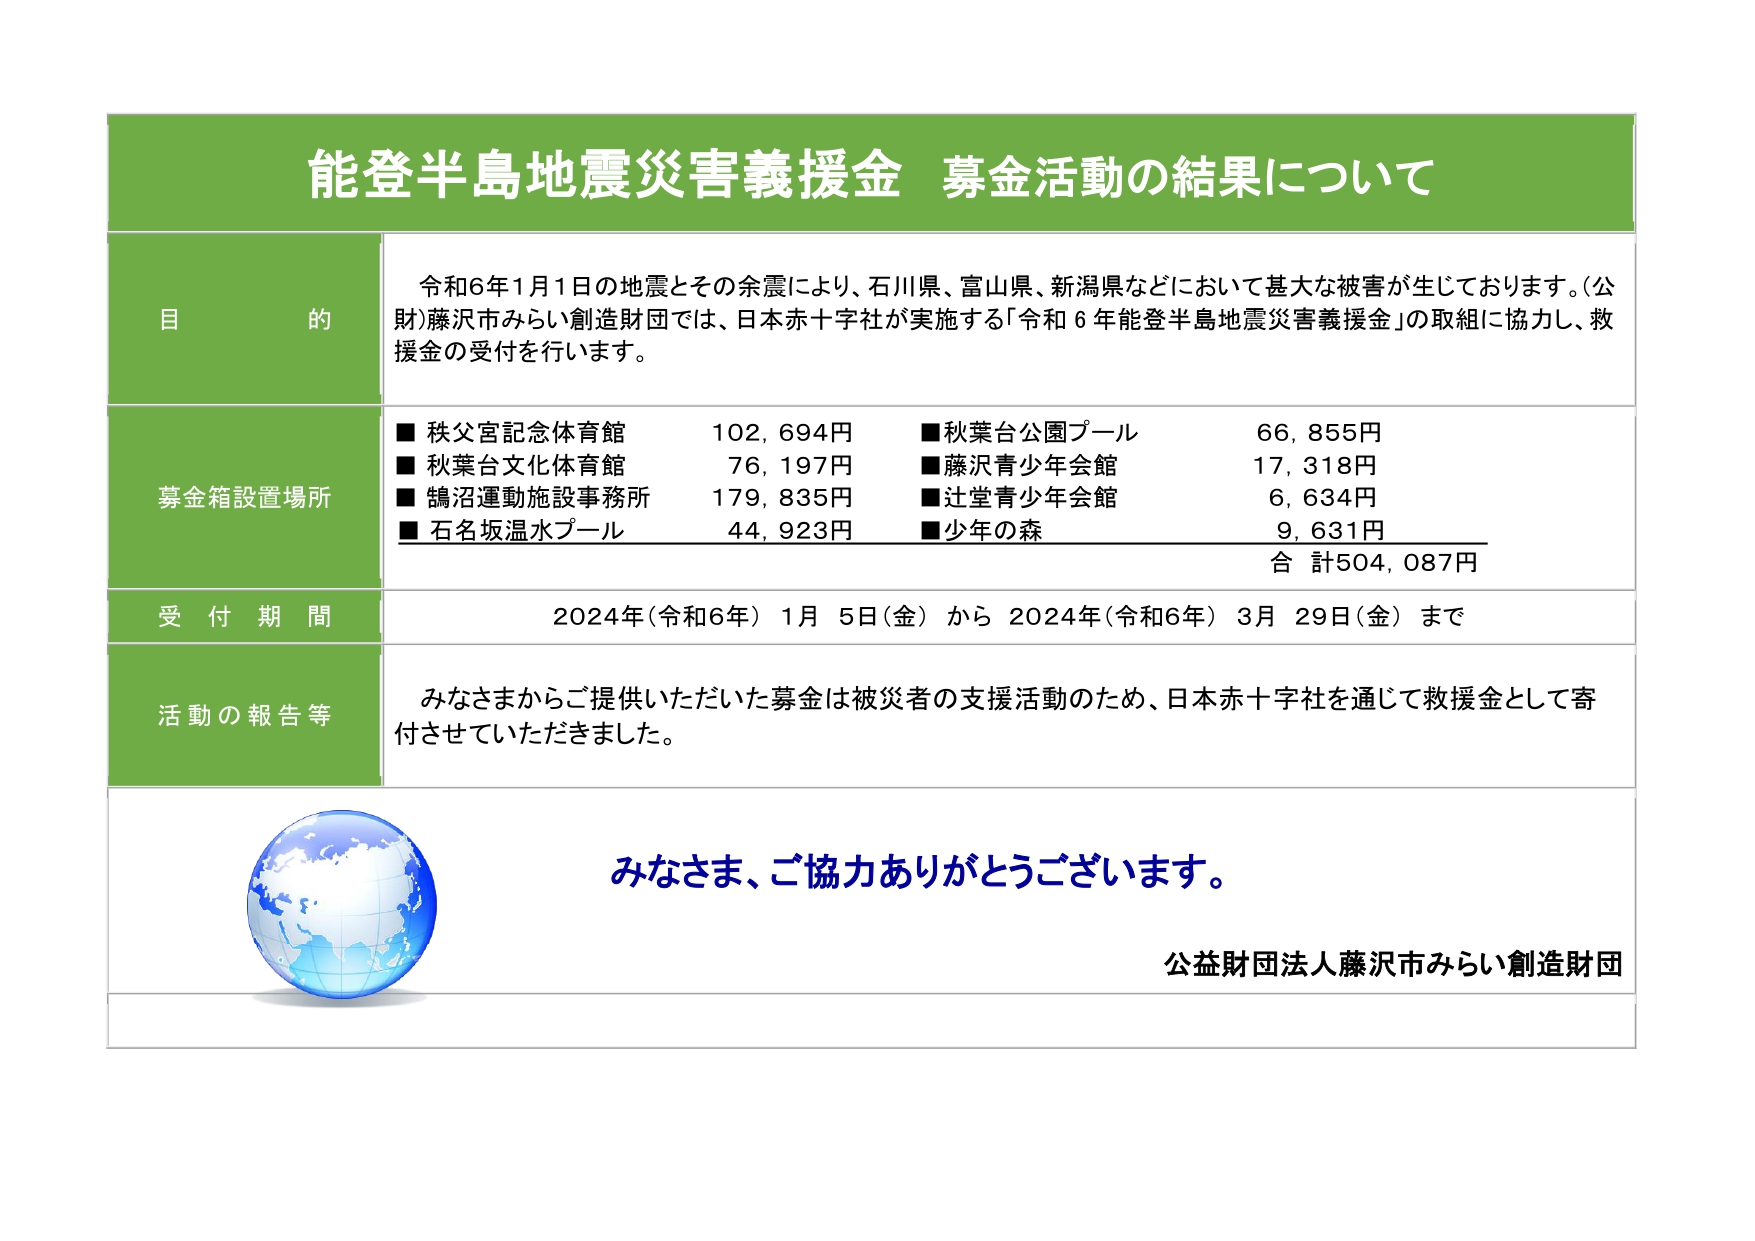Click the 66,855円 amount for 秋葉台公園プール
This screenshot has height=1241, width=1755.
coord(1318,433)
